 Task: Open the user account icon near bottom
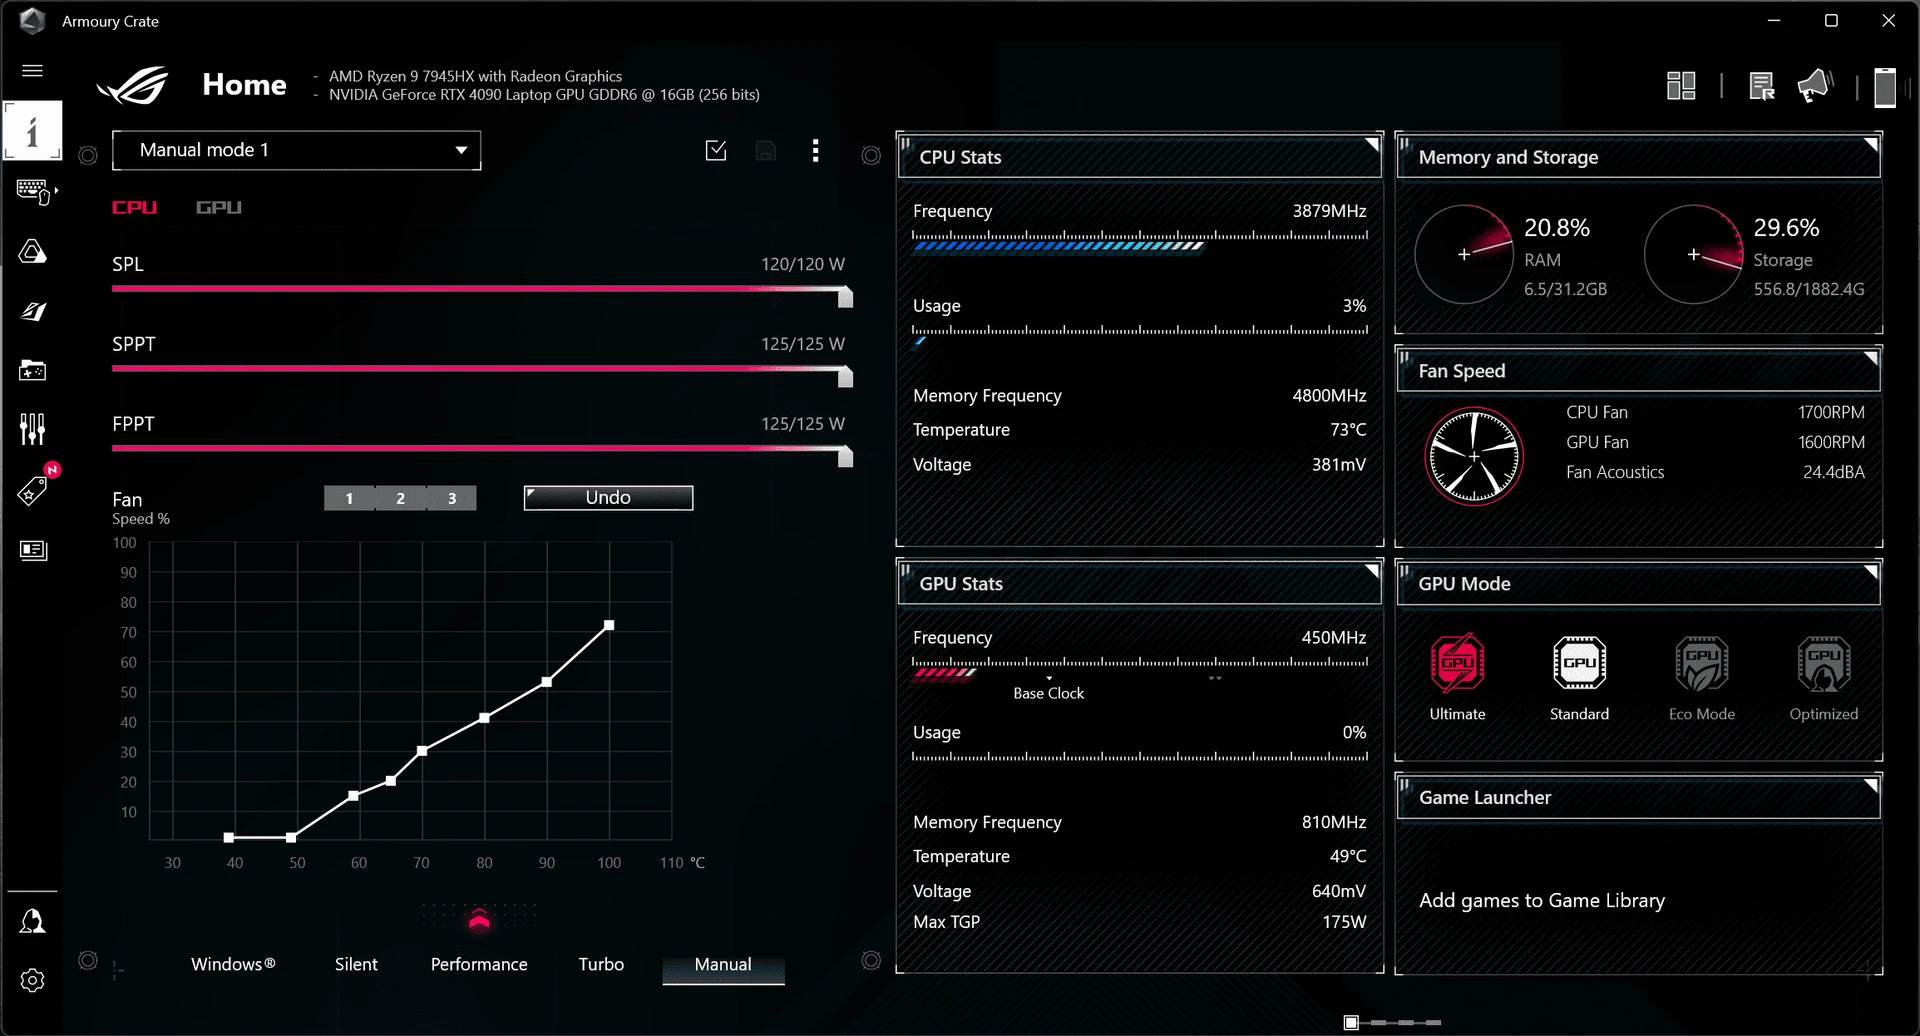(33, 920)
